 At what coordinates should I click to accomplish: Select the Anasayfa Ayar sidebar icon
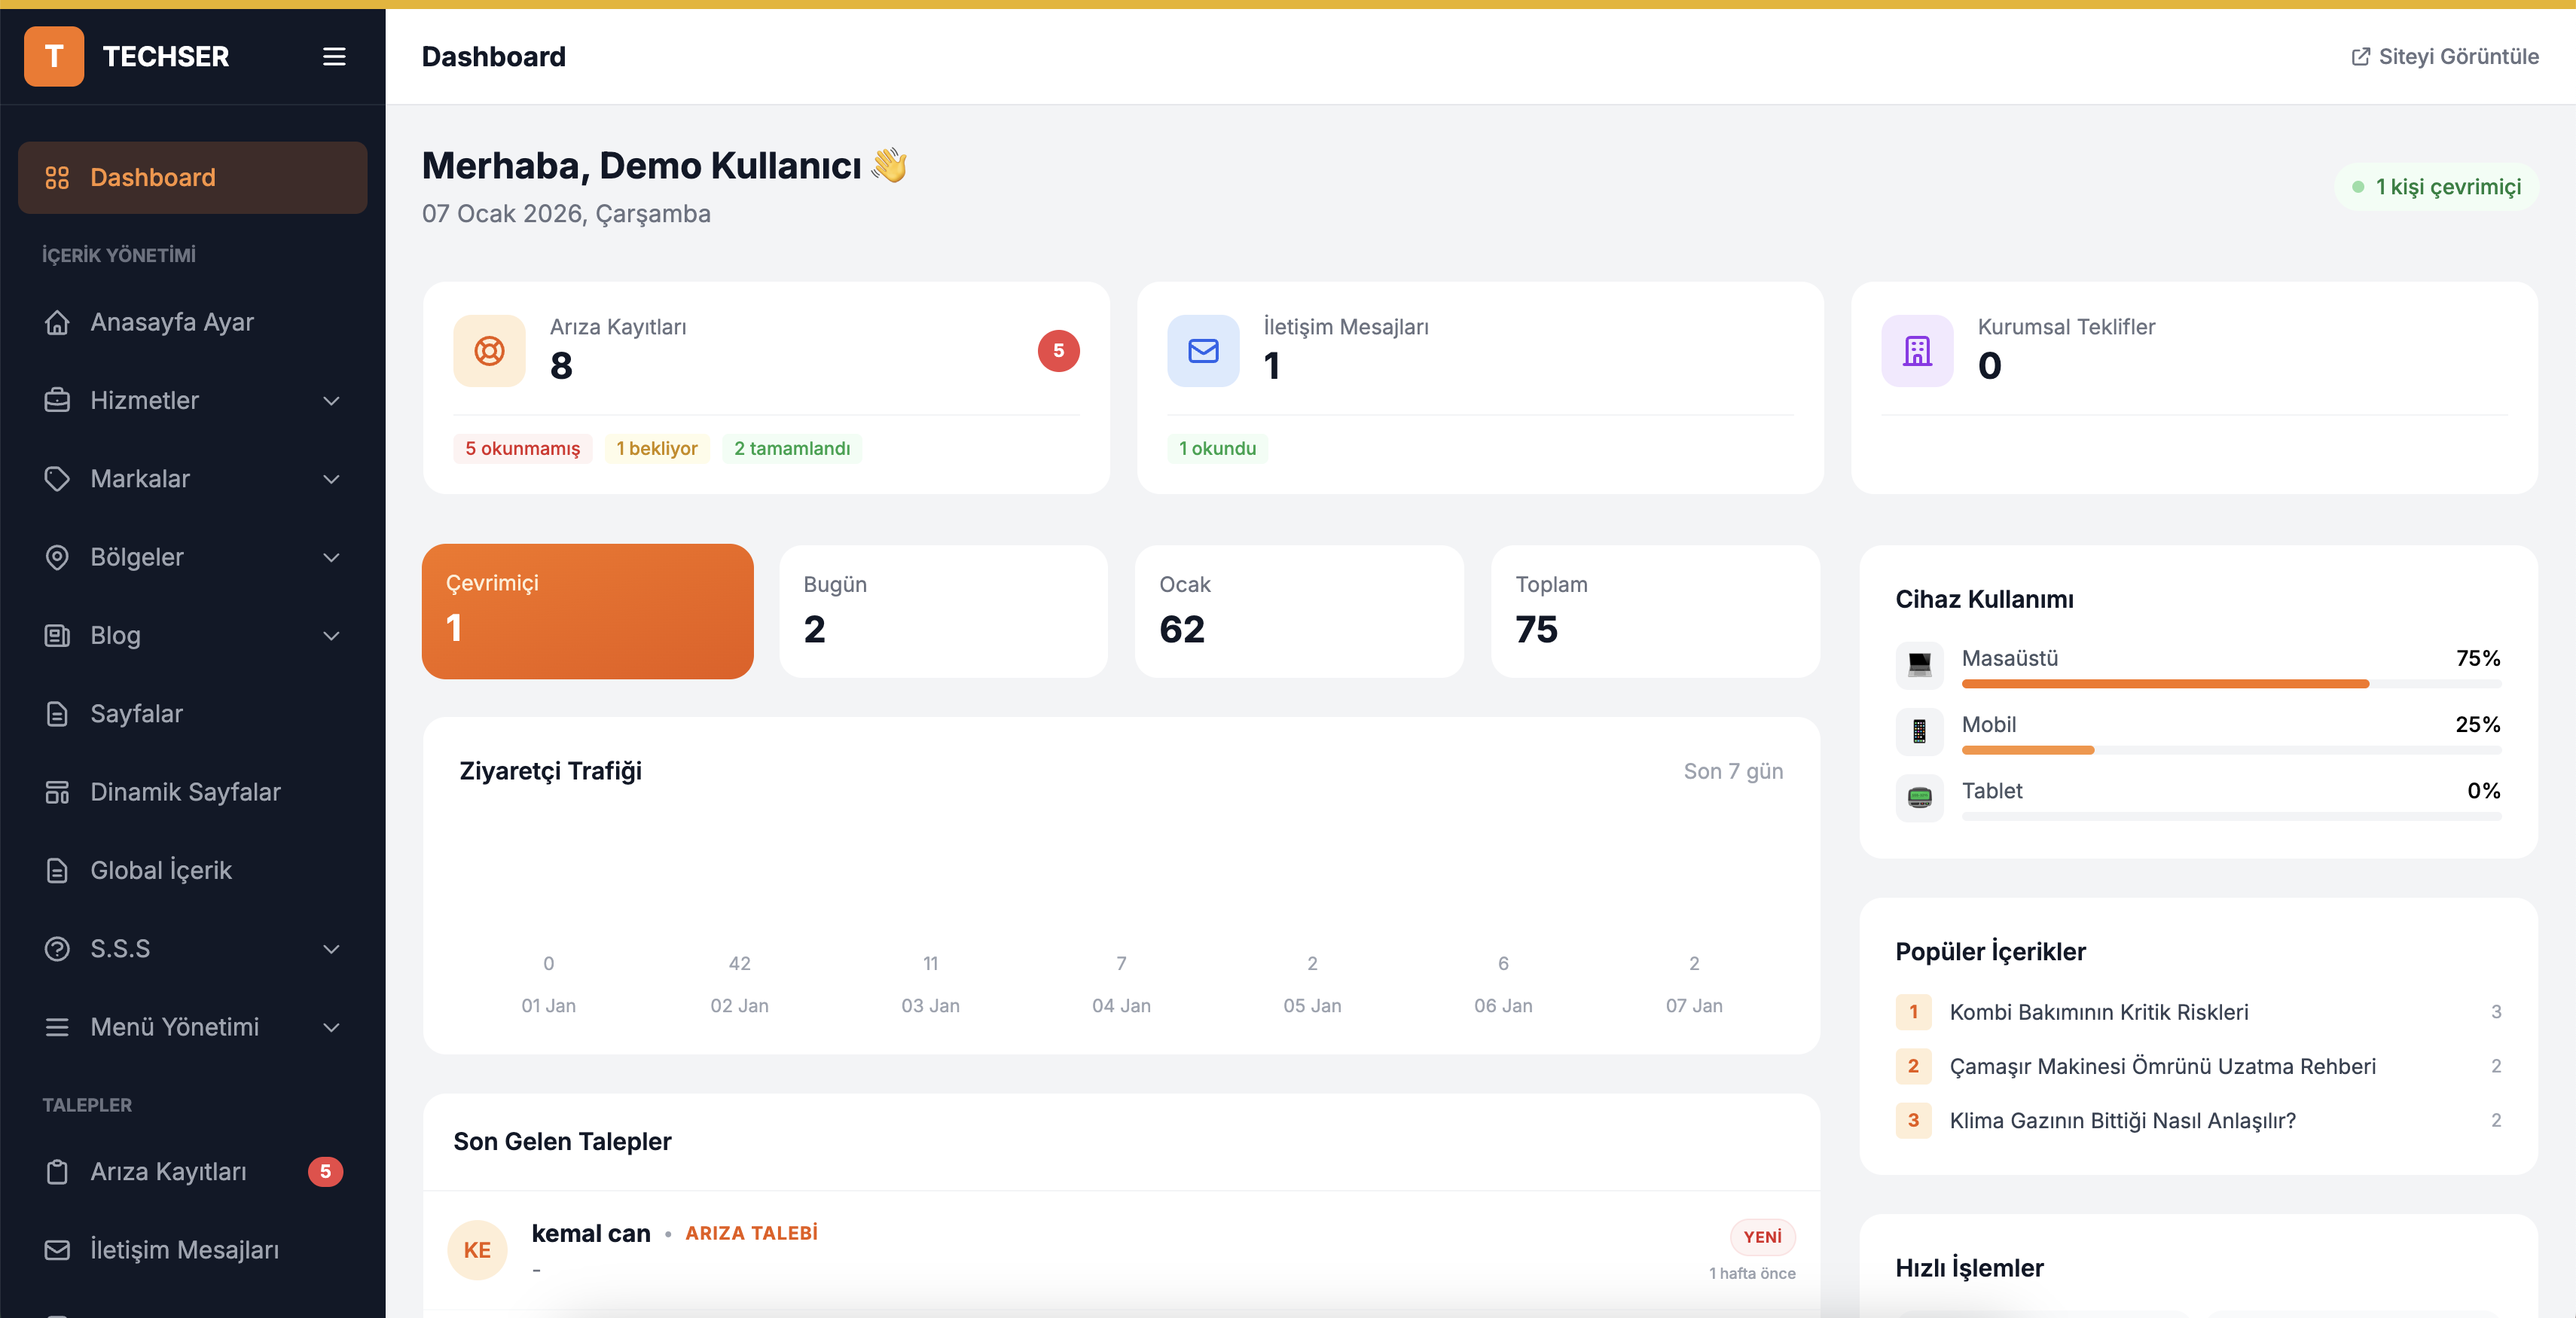[57, 321]
